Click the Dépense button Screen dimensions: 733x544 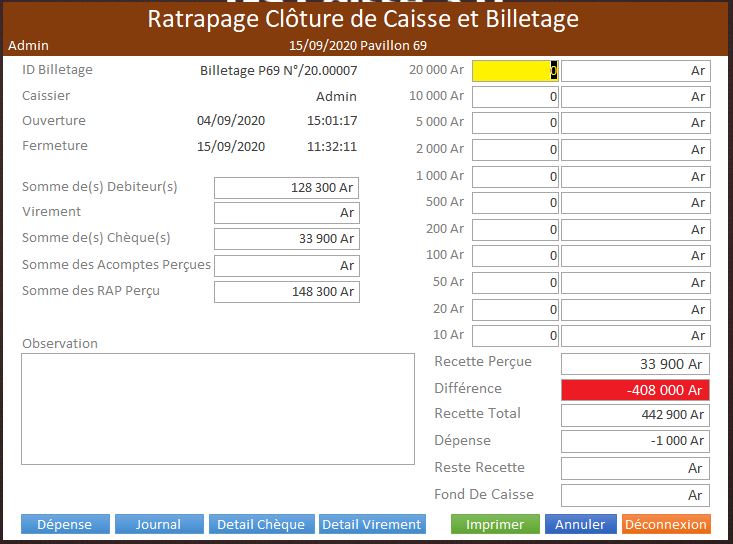(65, 524)
